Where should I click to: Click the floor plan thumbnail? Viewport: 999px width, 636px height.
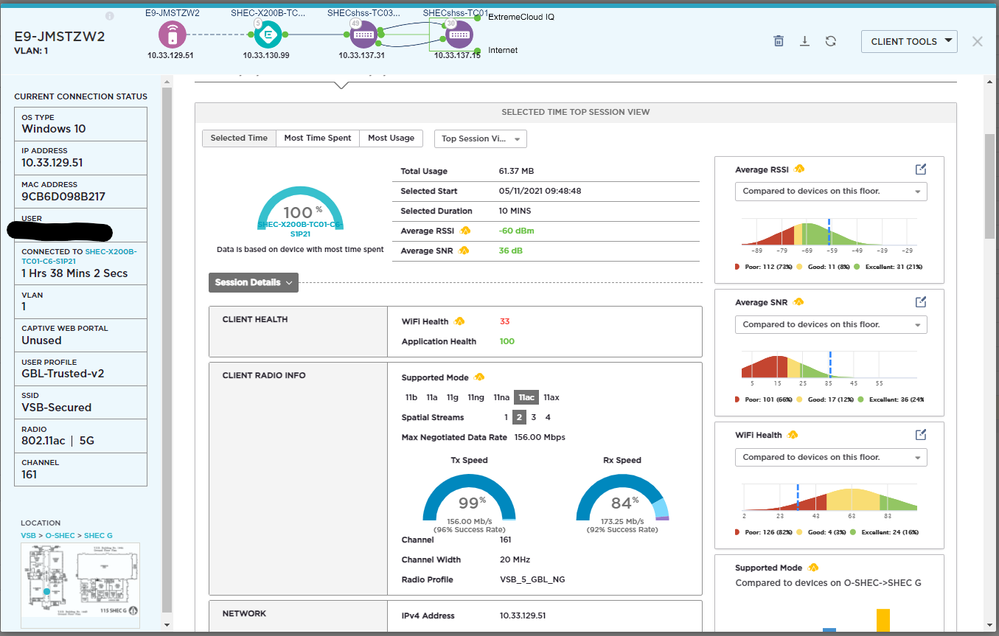(80, 585)
